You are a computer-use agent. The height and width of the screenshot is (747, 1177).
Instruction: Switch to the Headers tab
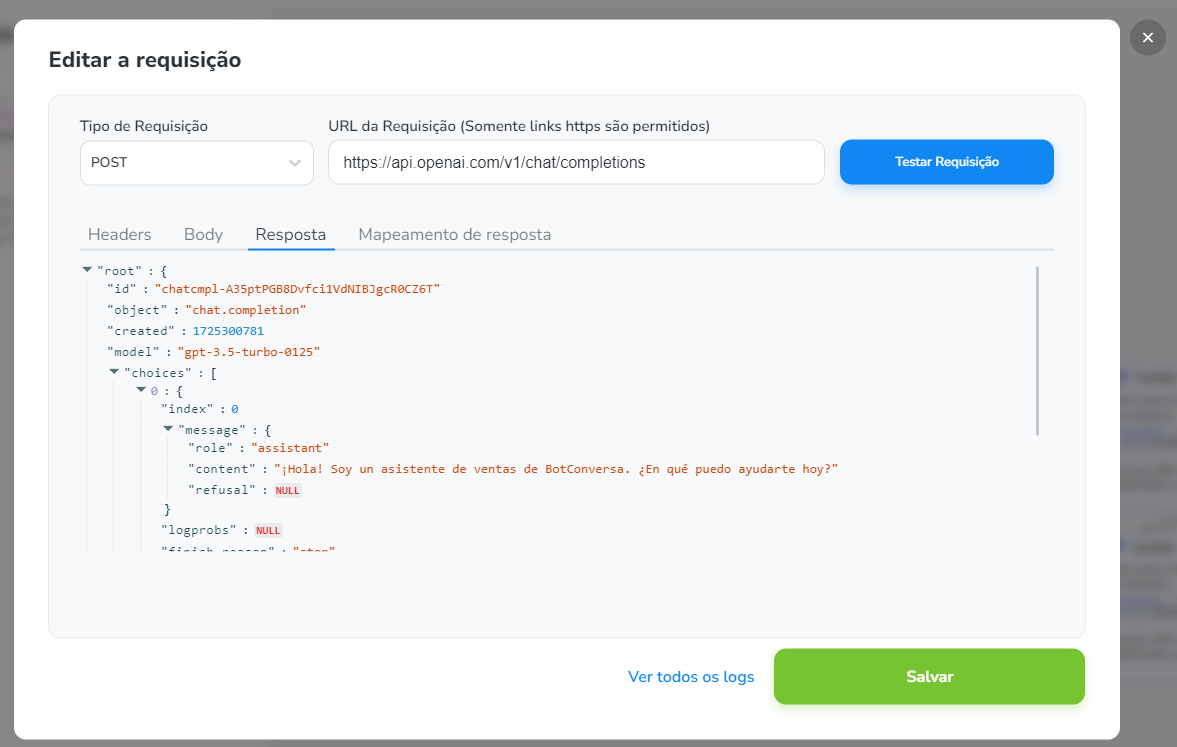pyautogui.click(x=120, y=234)
